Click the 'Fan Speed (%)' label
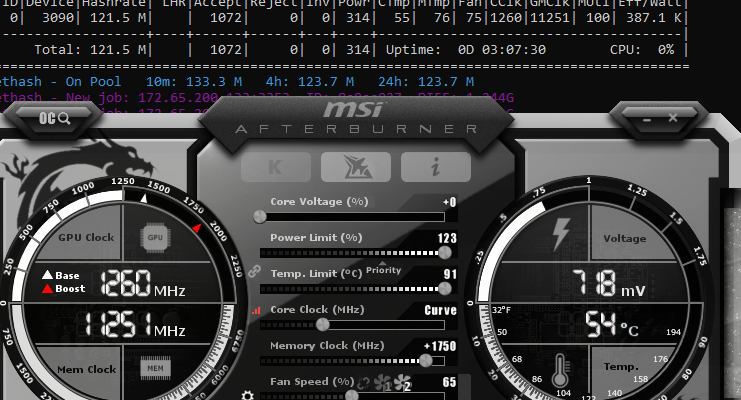 (312, 382)
